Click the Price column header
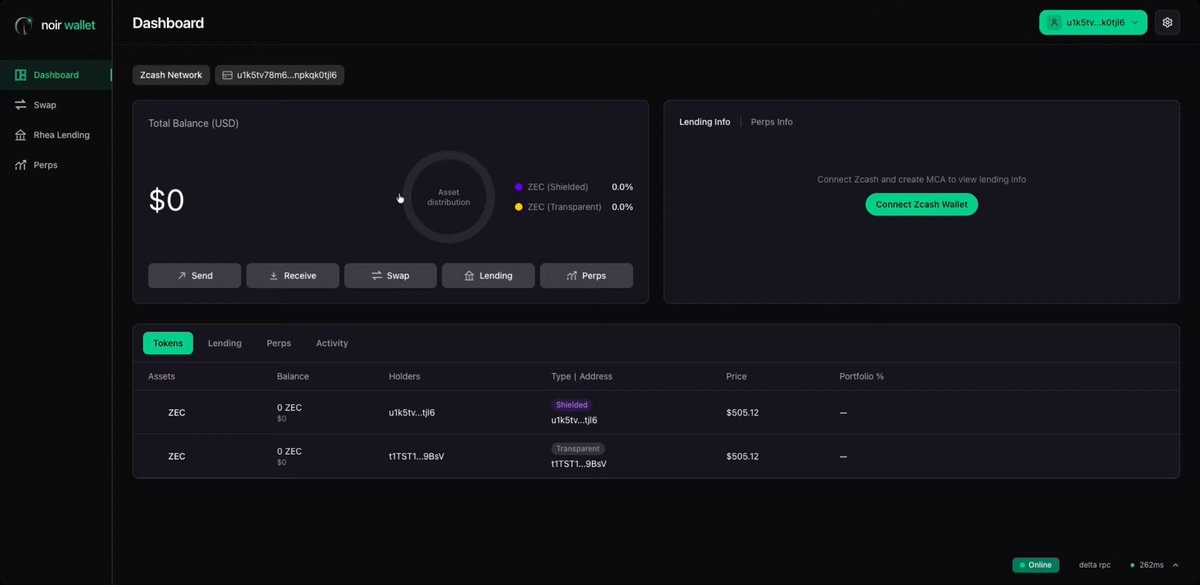1200x585 pixels. pos(736,376)
